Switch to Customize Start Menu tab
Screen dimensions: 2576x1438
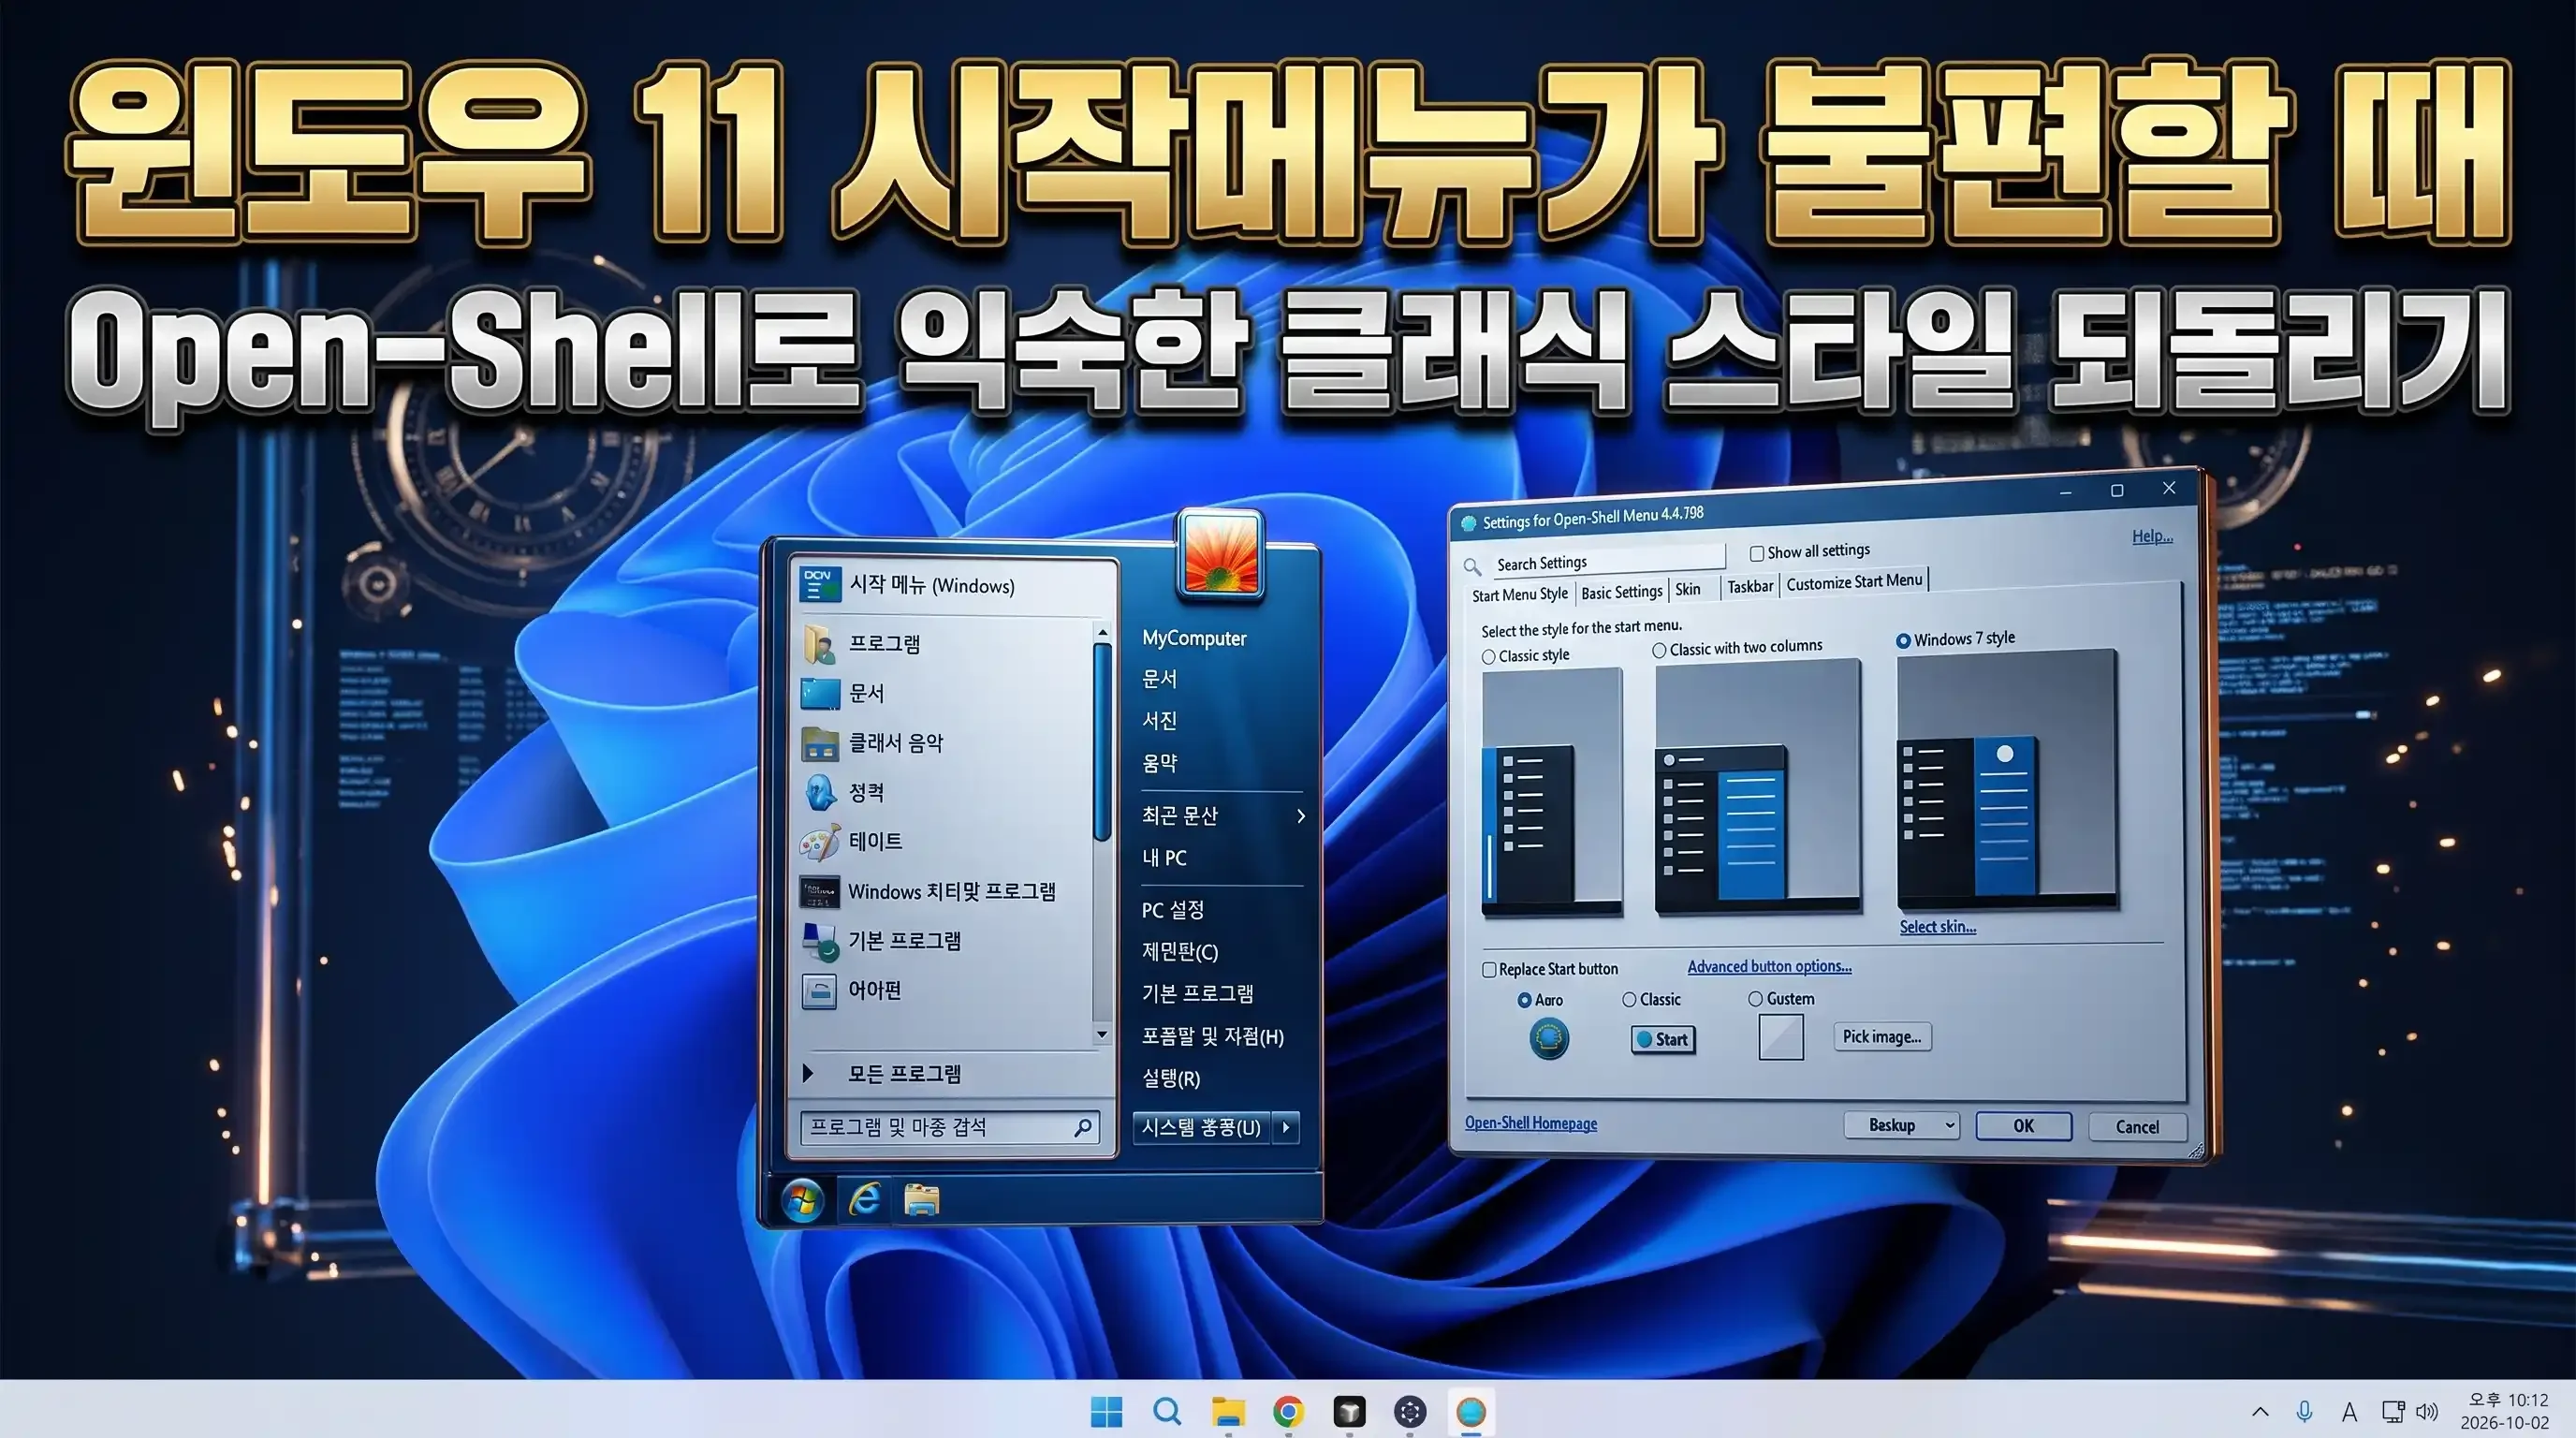(x=1853, y=582)
